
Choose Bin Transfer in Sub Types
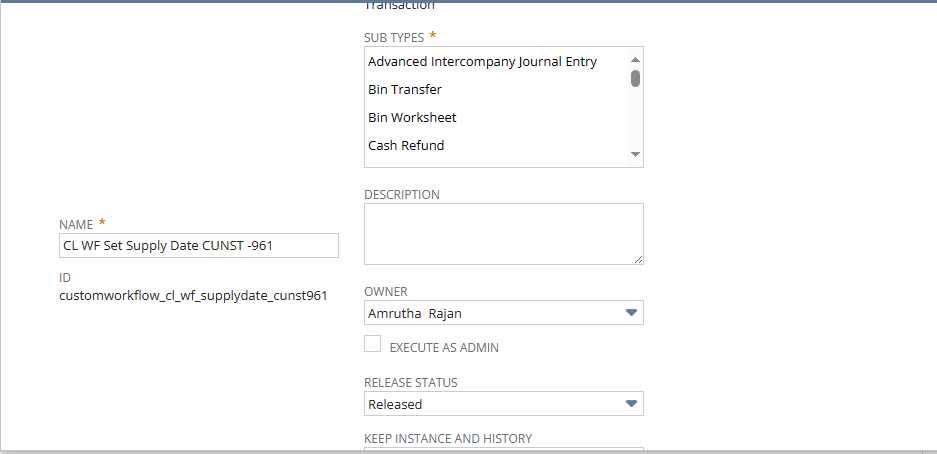click(405, 89)
